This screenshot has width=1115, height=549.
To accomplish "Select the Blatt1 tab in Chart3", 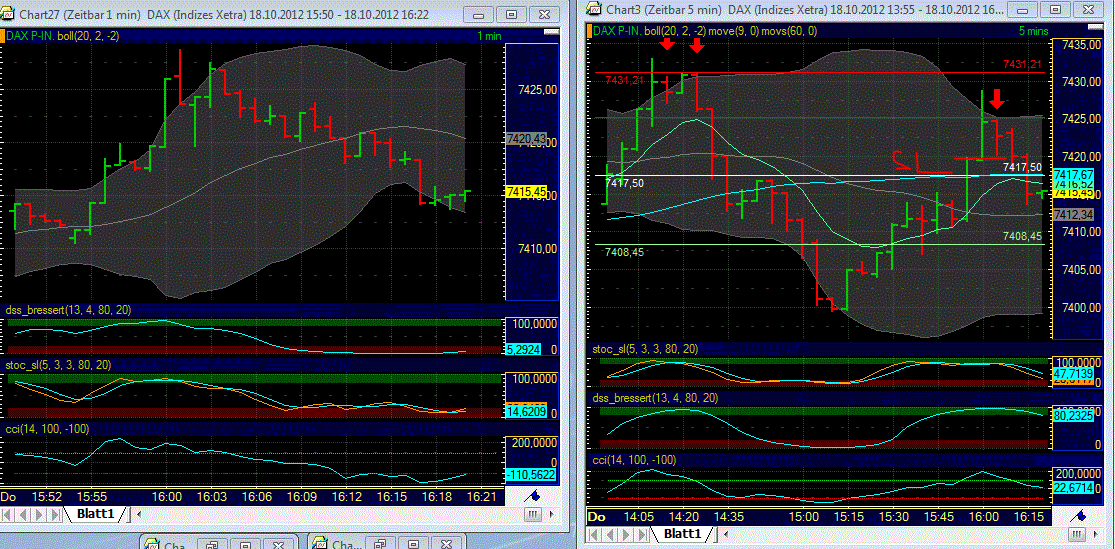I will pos(681,533).
